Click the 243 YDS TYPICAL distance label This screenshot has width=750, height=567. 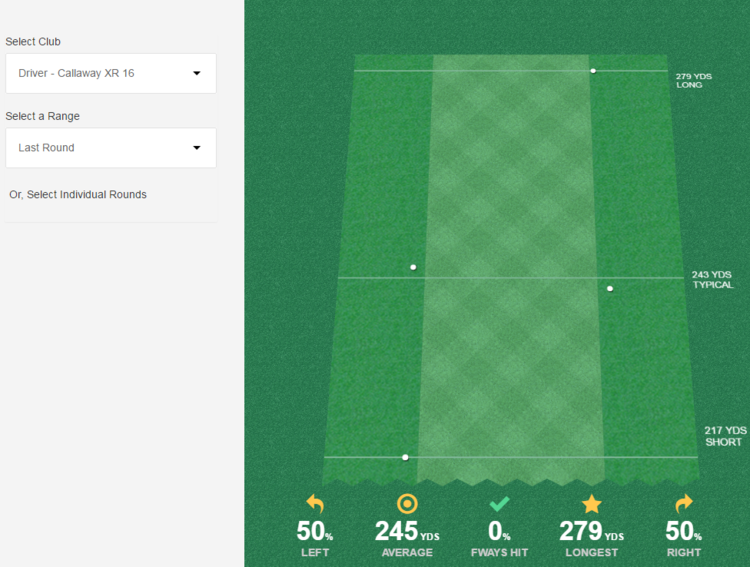coord(712,279)
